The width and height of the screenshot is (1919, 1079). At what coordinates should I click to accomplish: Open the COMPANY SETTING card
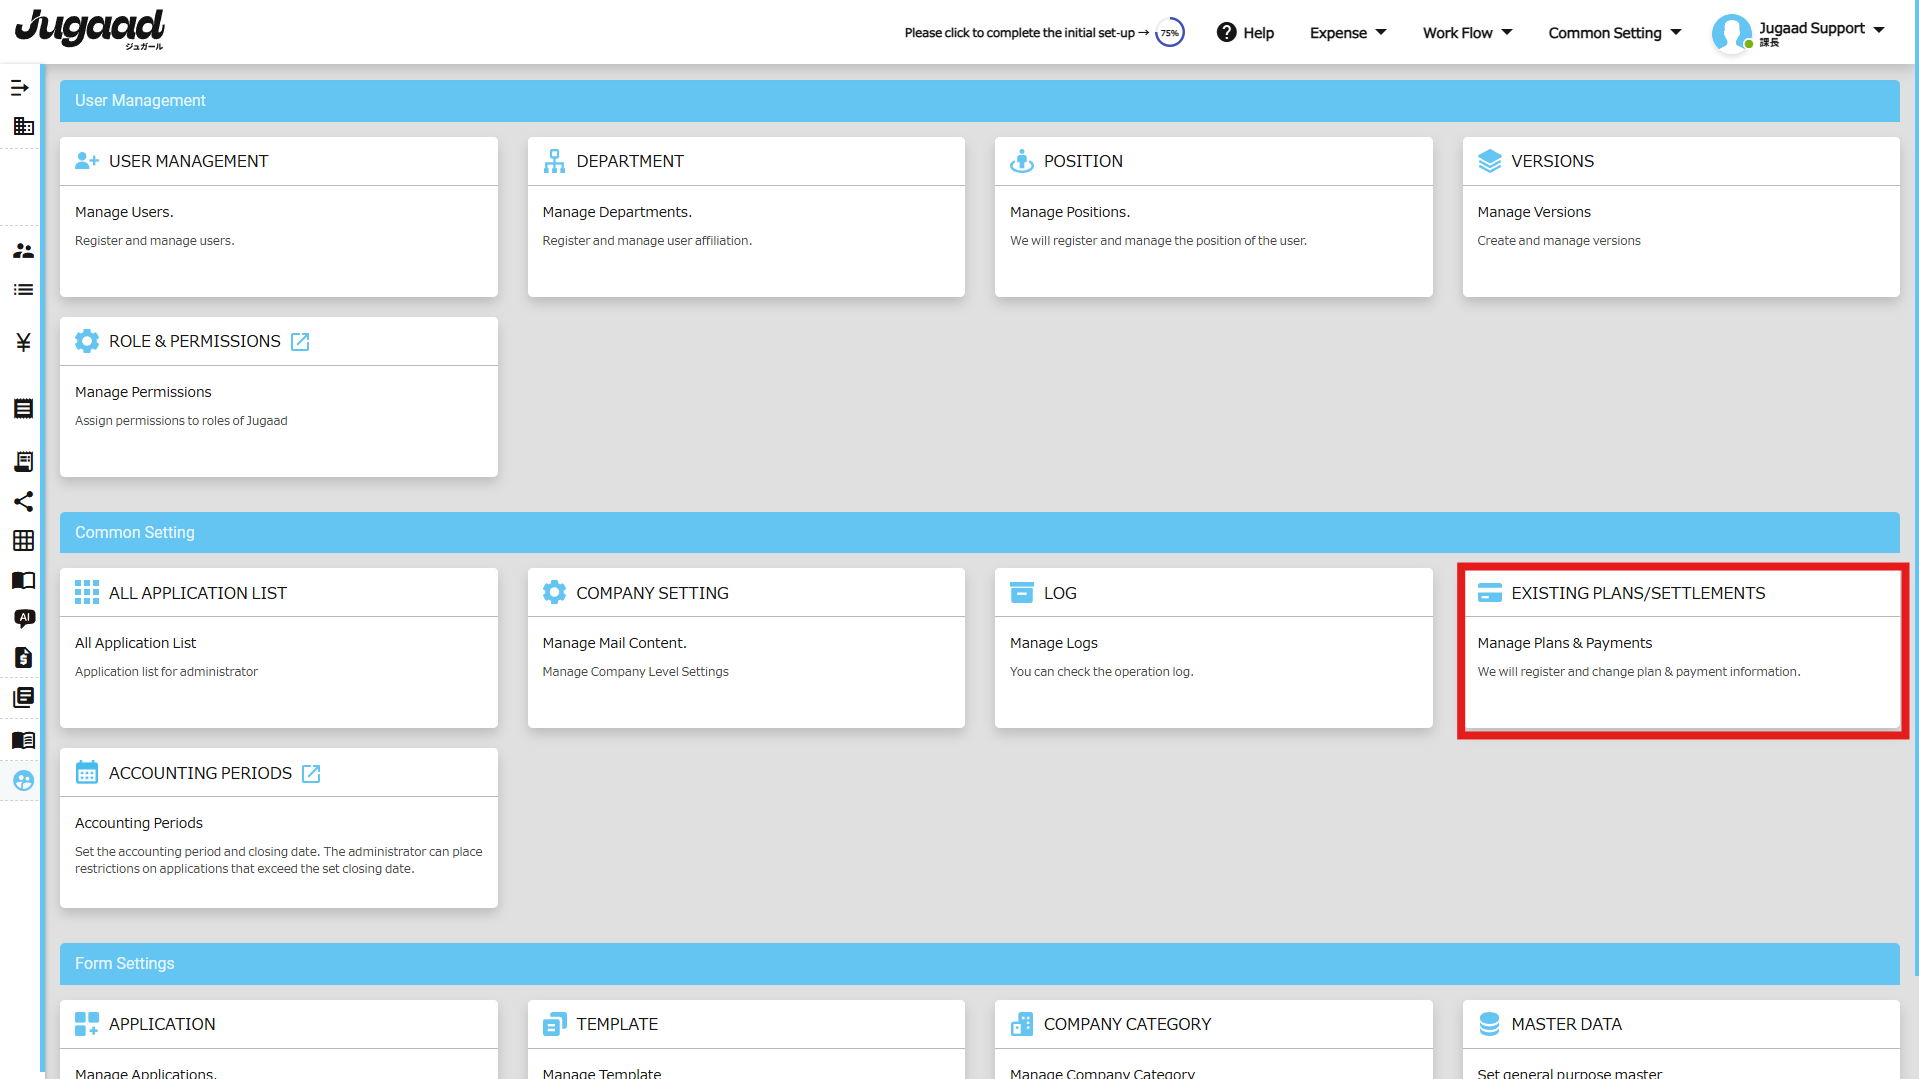(x=746, y=648)
